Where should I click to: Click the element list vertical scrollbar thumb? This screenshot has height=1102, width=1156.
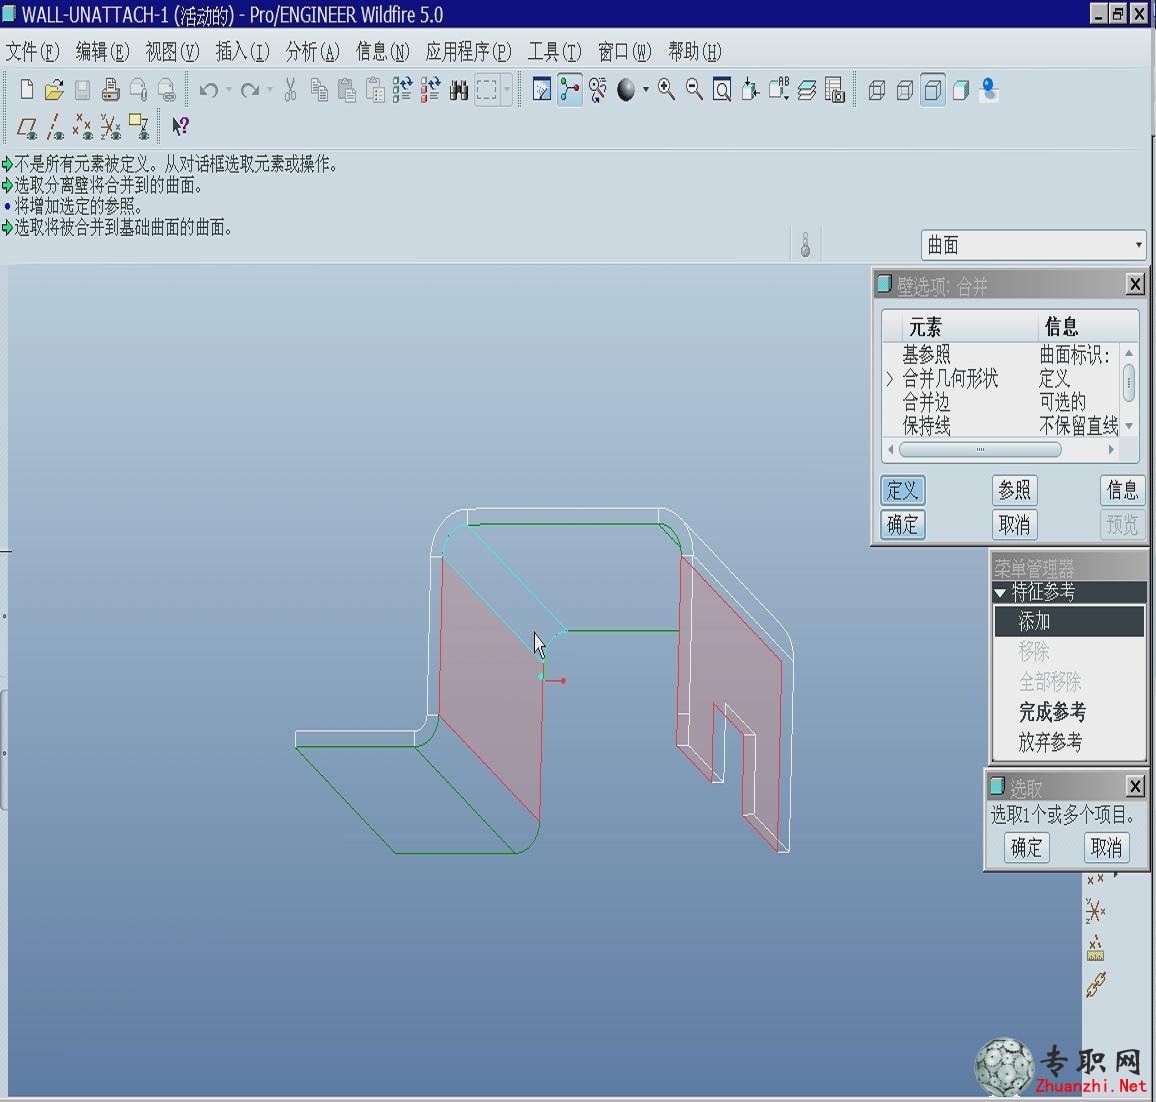(x=1129, y=383)
